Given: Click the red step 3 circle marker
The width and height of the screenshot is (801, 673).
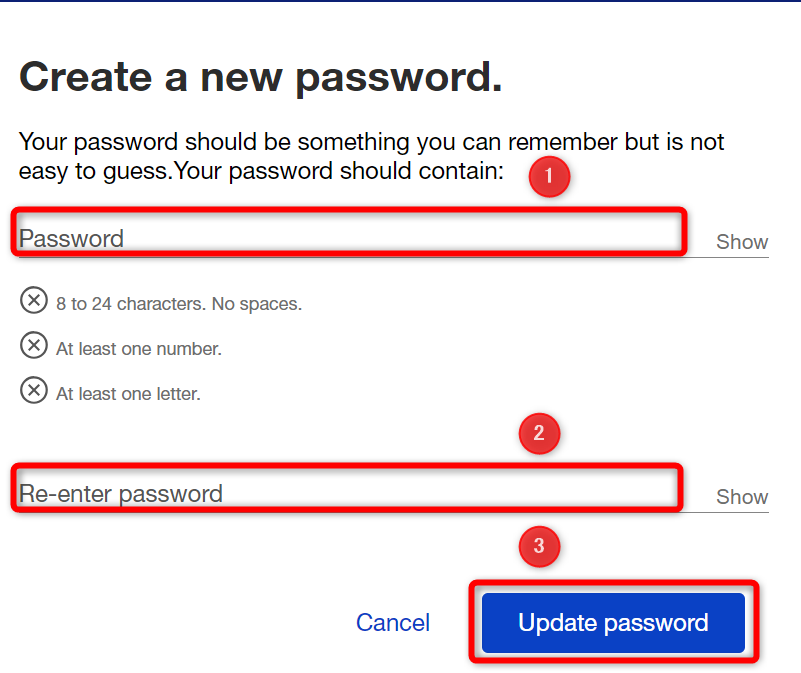Looking at the screenshot, I should click(539, 546).
